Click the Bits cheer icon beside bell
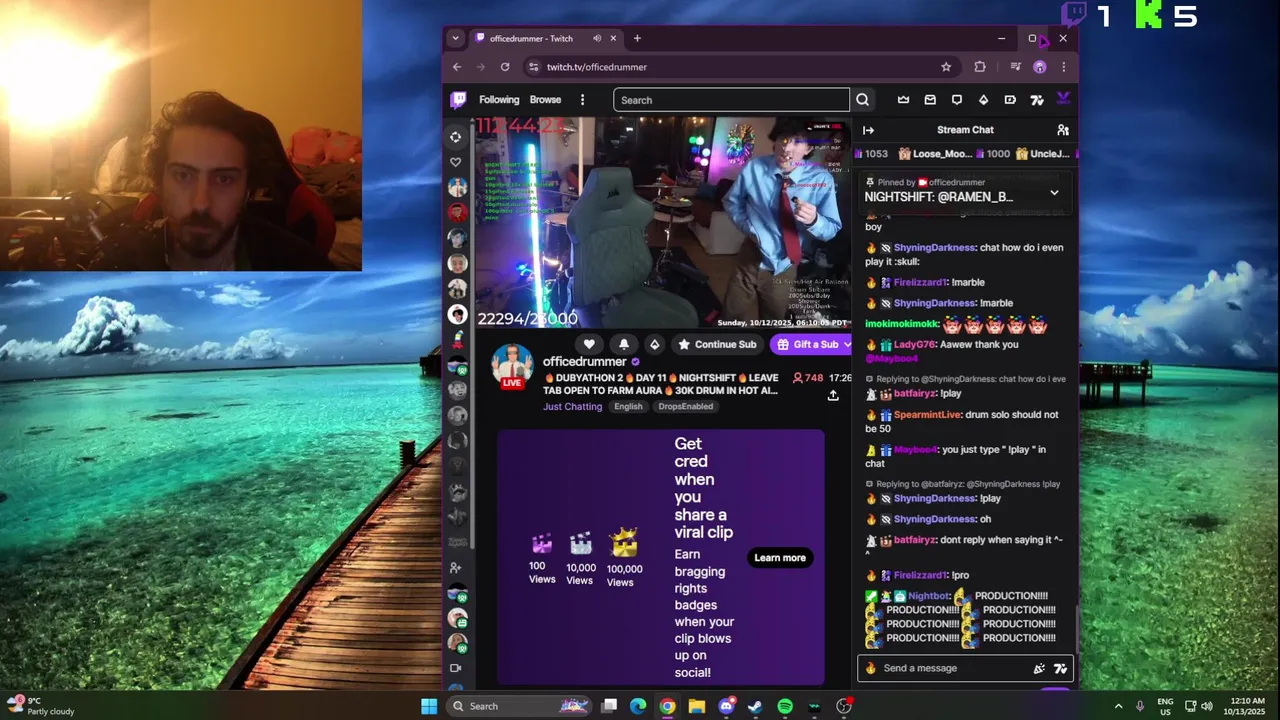 pos(654,344)
